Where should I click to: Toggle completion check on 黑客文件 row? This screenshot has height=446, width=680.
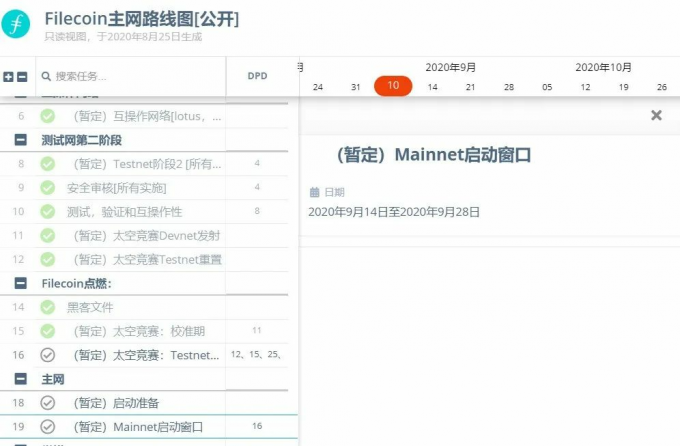(x=48, y=307)
